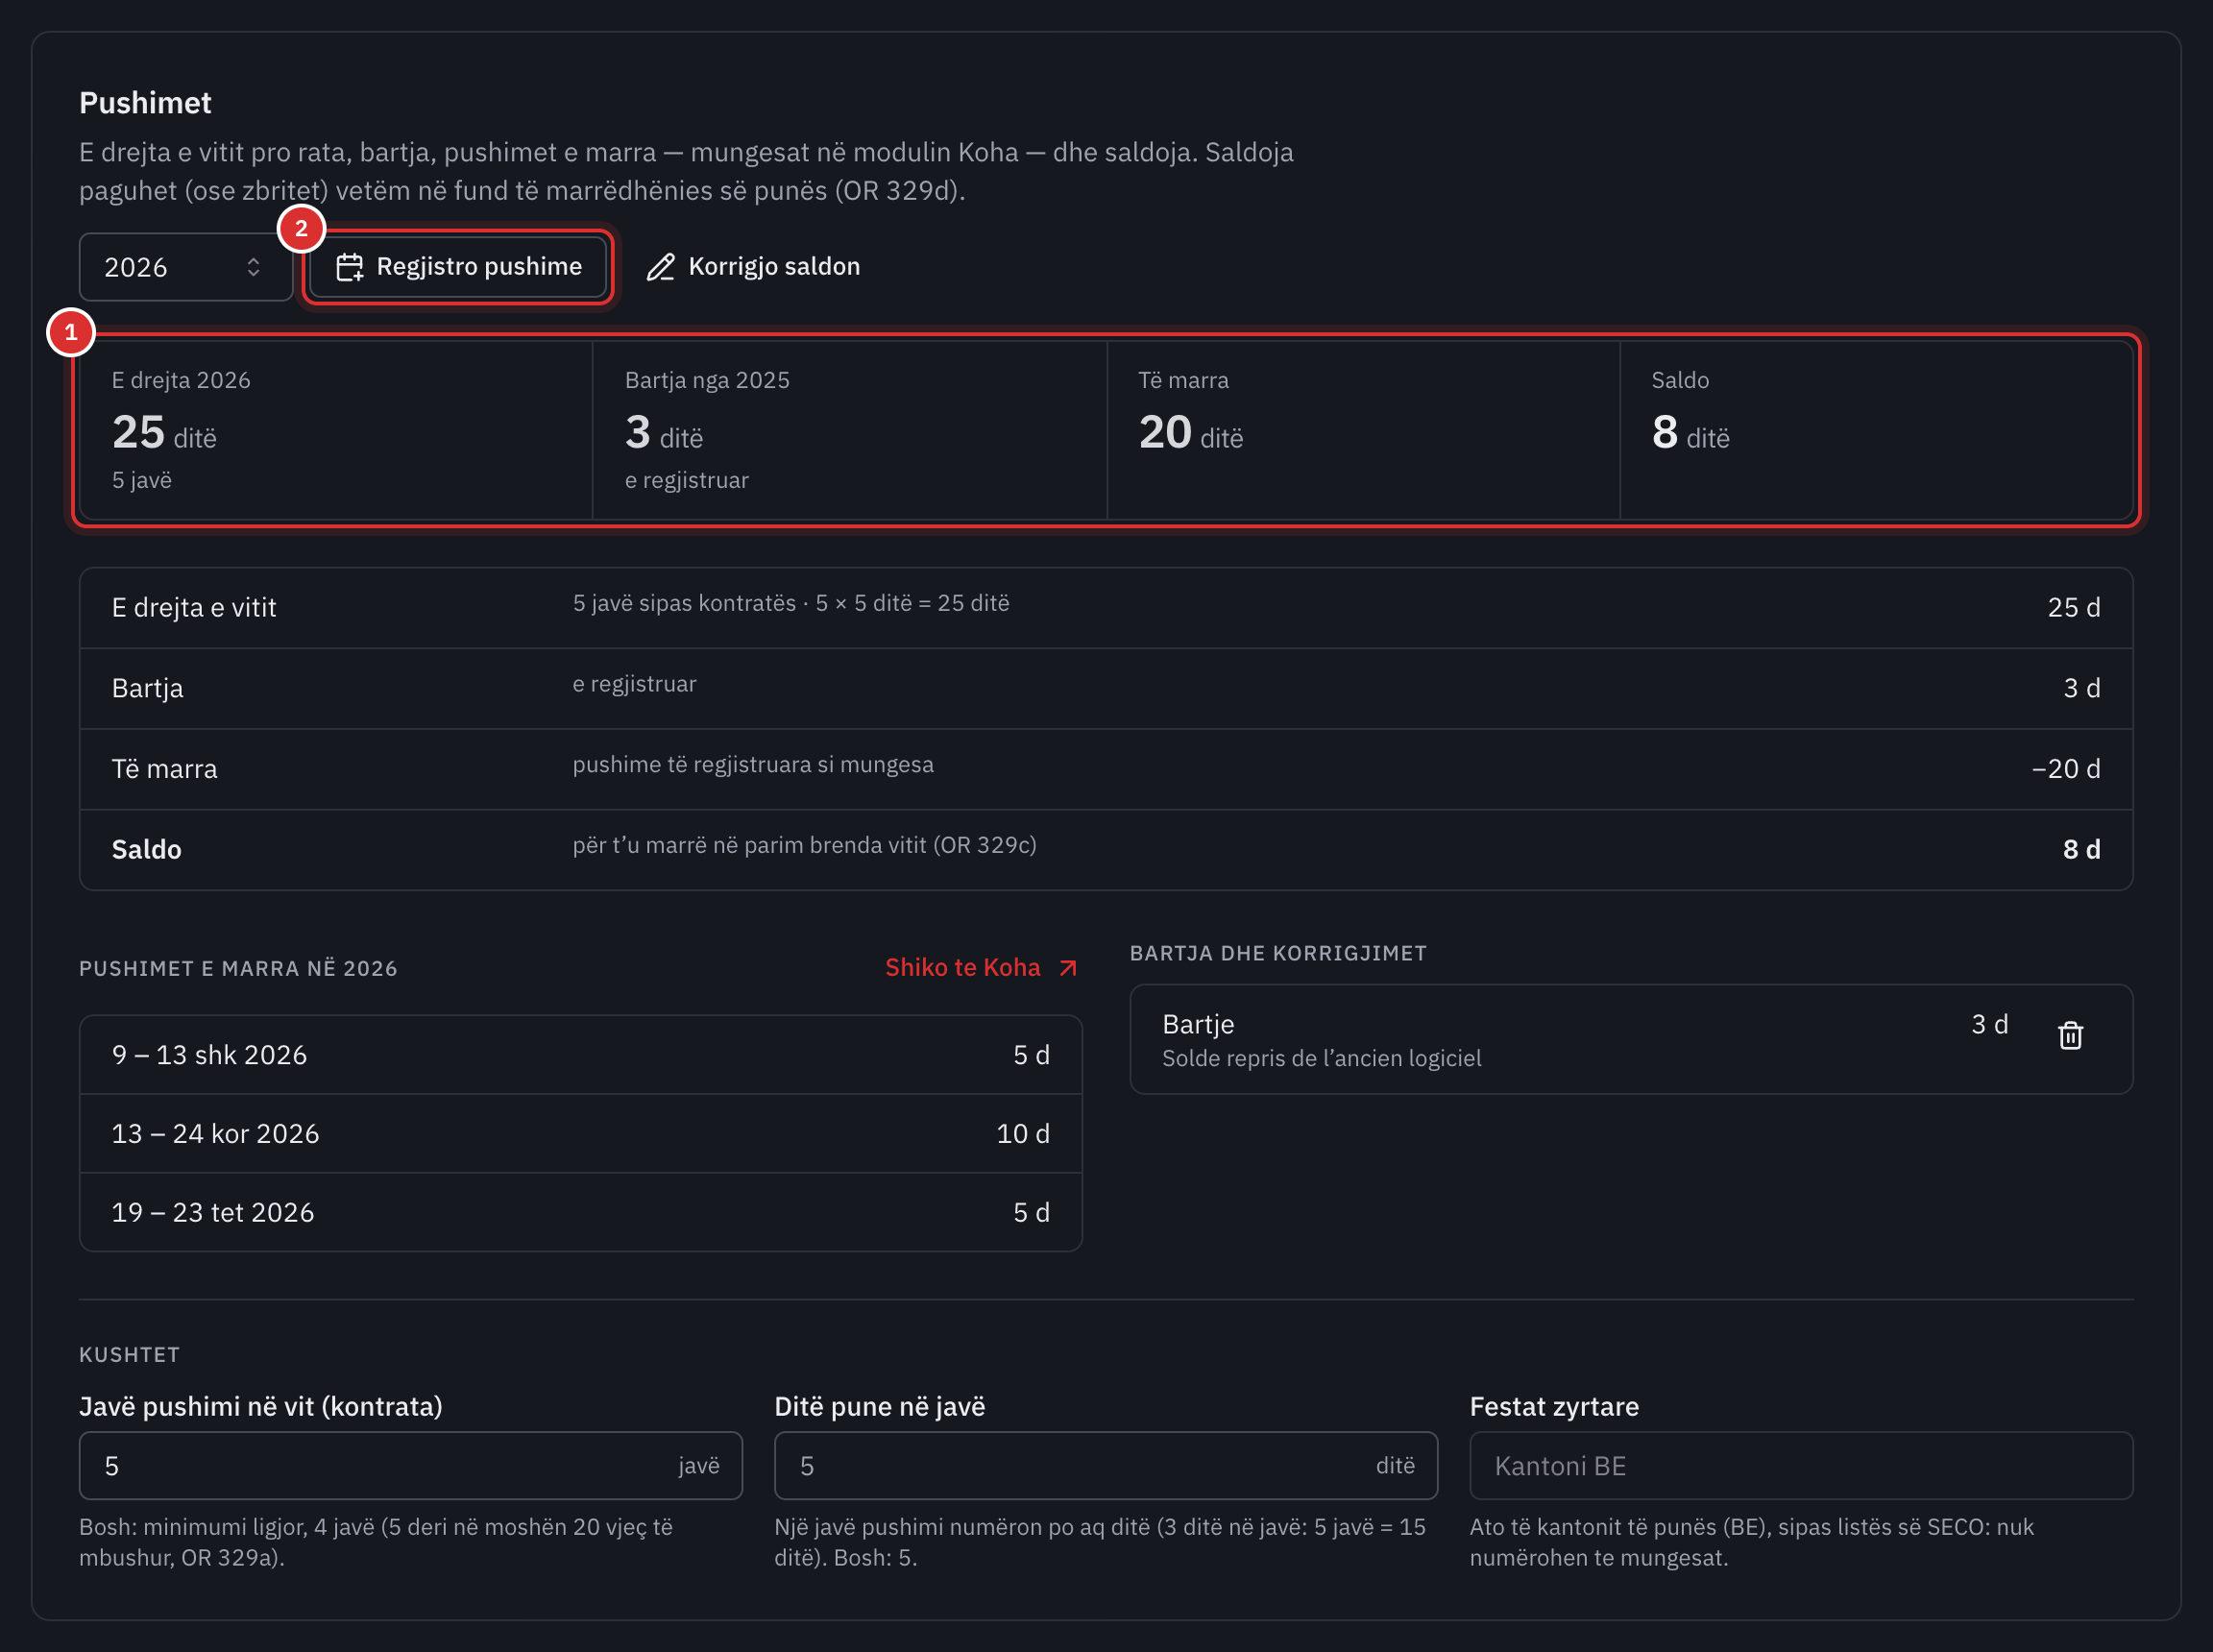Click the arrow icon next to Shiko te Koha
Screen dimensions: 2213x1652
(1067, 968)
